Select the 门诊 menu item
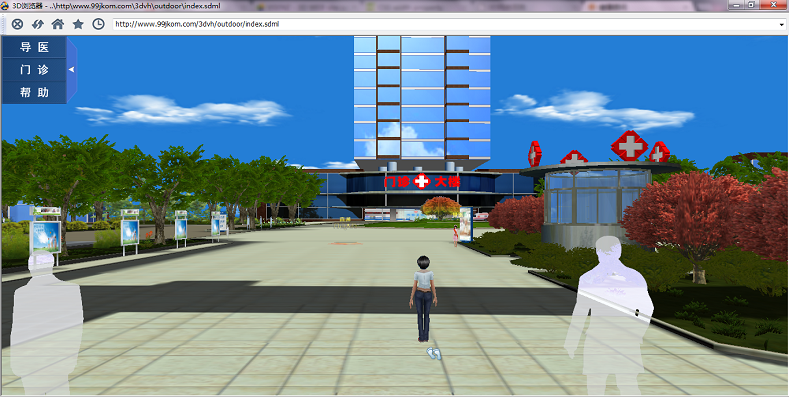The image size is (789, 397). coord(34,70)
